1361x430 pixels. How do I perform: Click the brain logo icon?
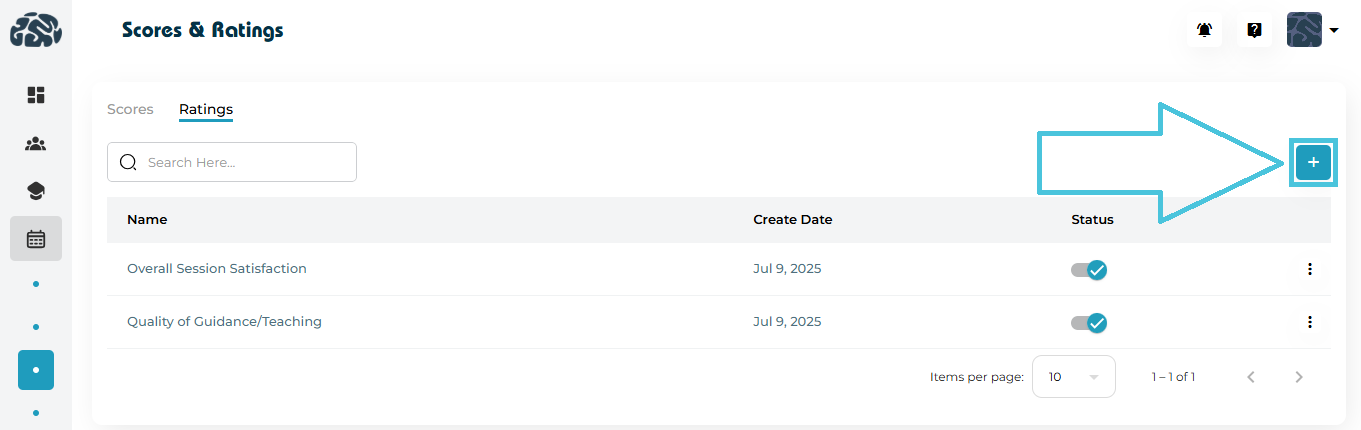tap(36, 30)
